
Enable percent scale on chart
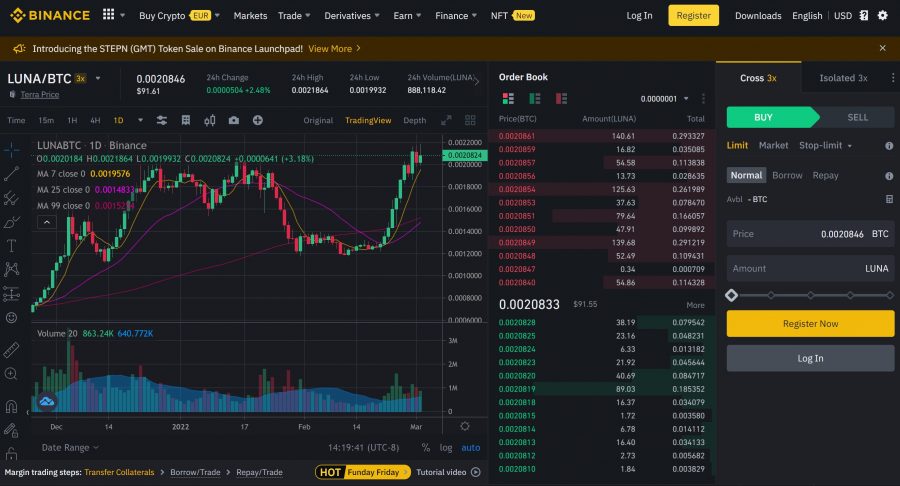click(x=425, y=448)
